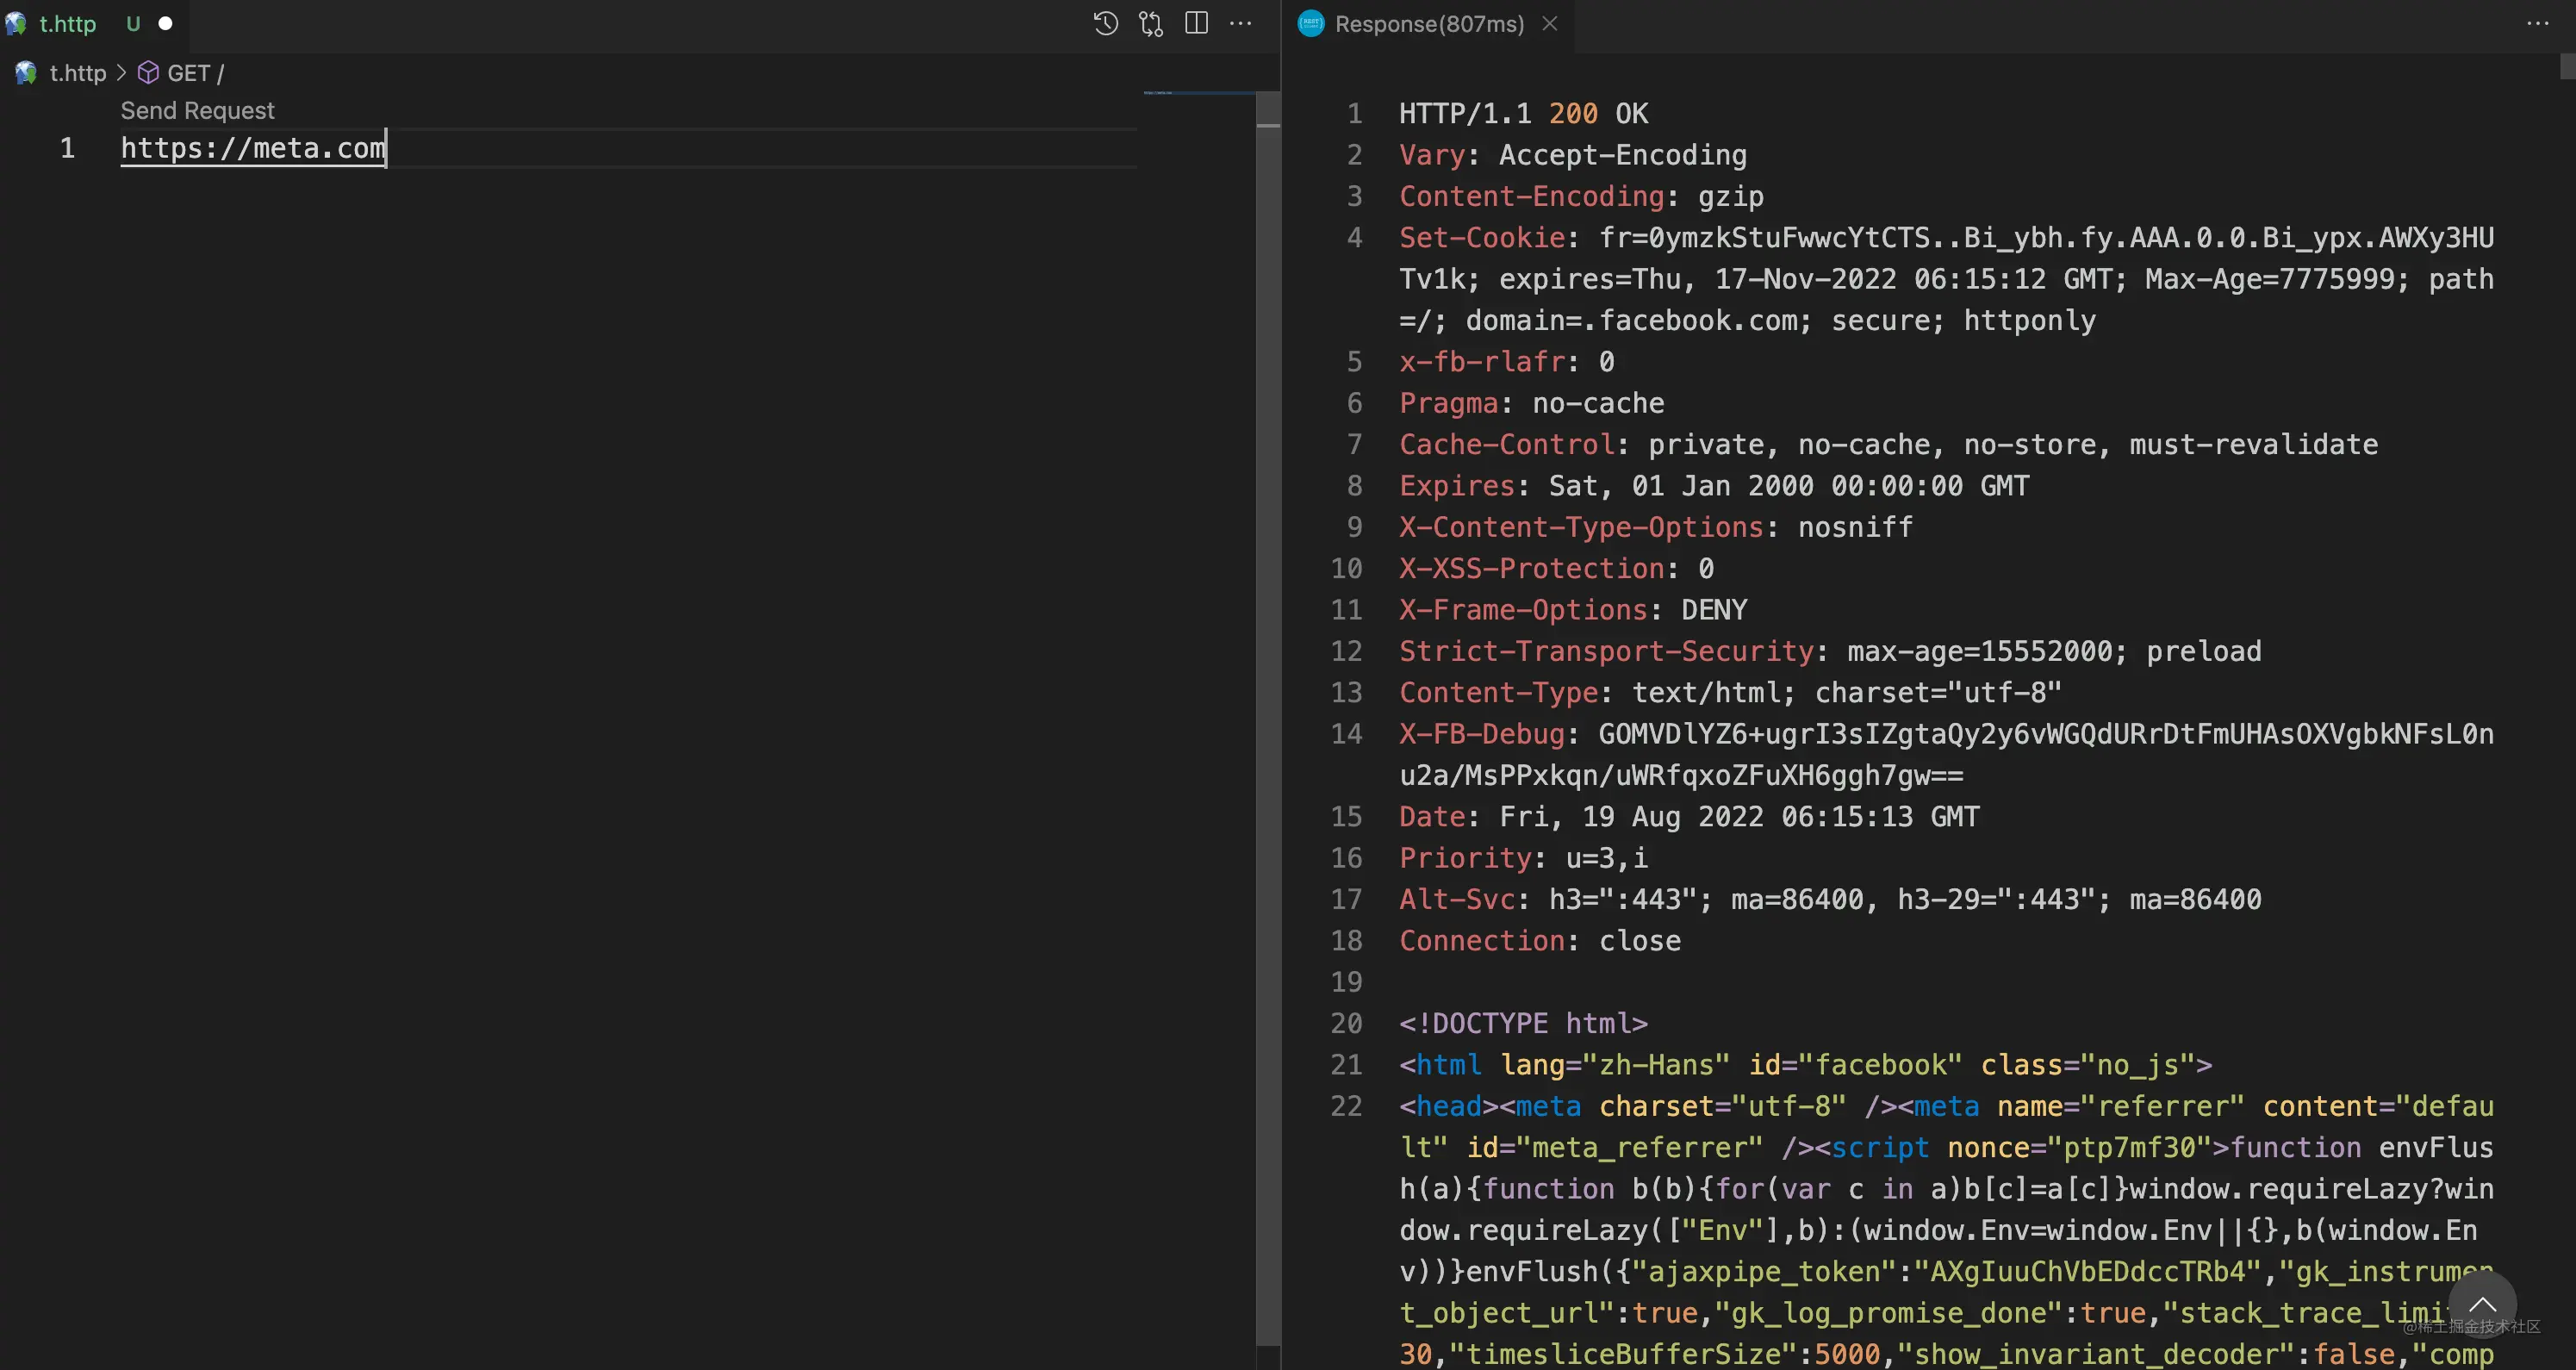Click the scroll-to-top arrow button
Image resolution: width=2576 pixels, height=1370 pixels.
click(x=2482, y=1304)
